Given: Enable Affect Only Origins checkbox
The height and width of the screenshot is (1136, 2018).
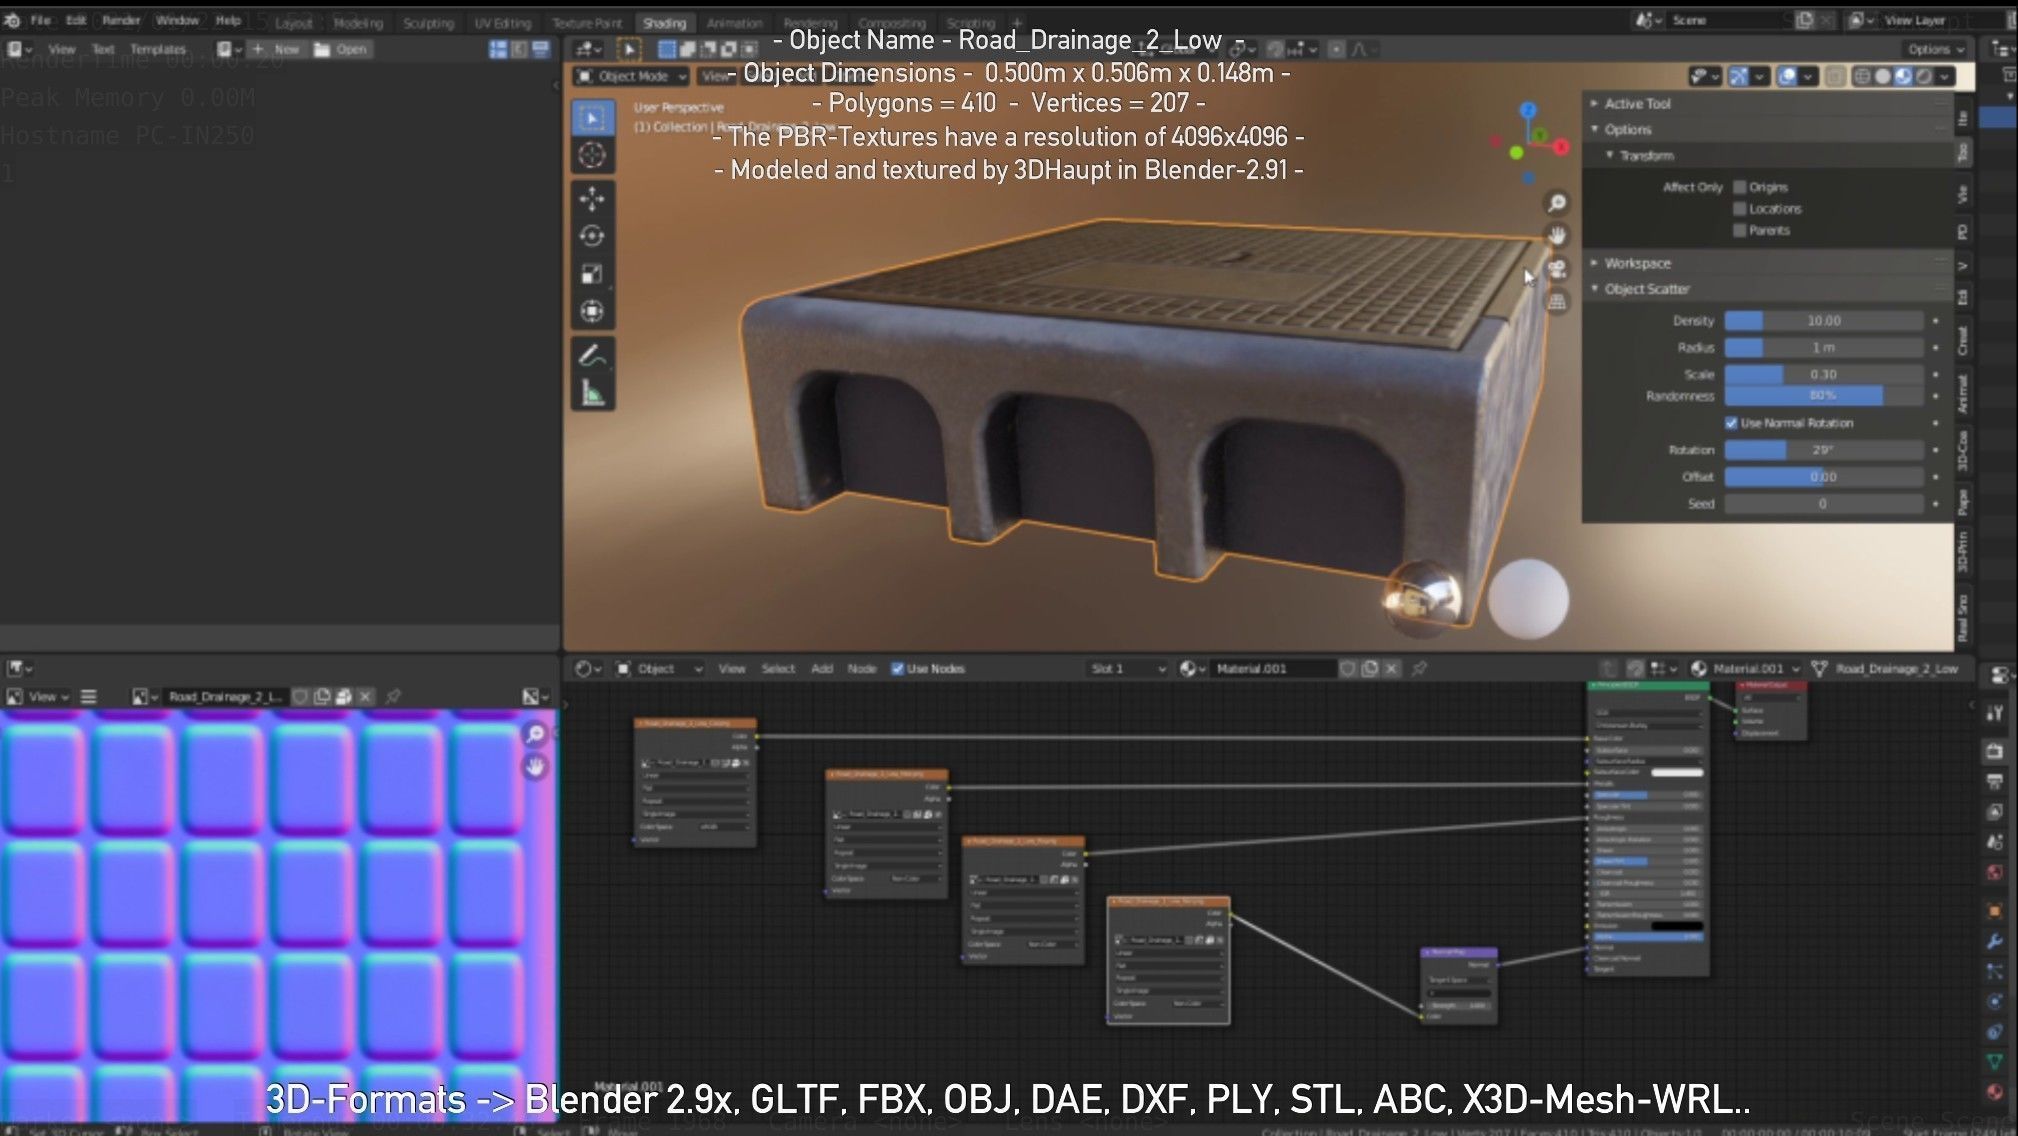Looking at the screenshot, I should 1740,187.
